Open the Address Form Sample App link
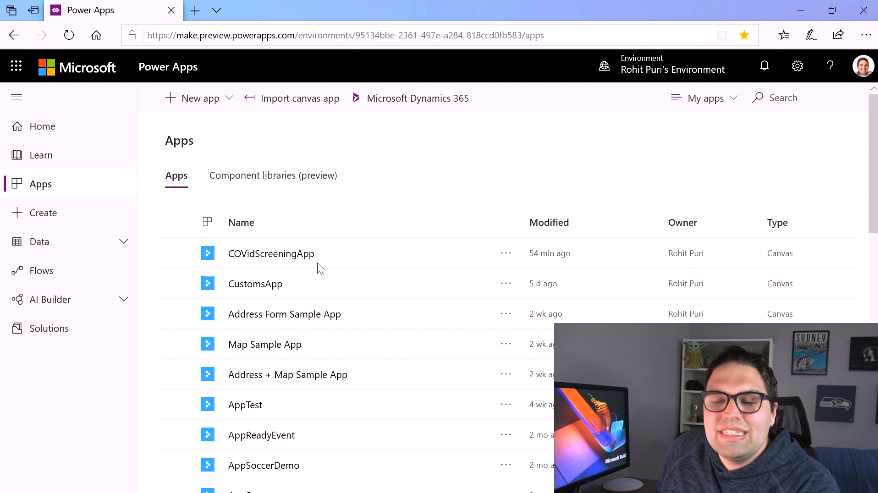 pyautogui.click(x=284, y=314)
